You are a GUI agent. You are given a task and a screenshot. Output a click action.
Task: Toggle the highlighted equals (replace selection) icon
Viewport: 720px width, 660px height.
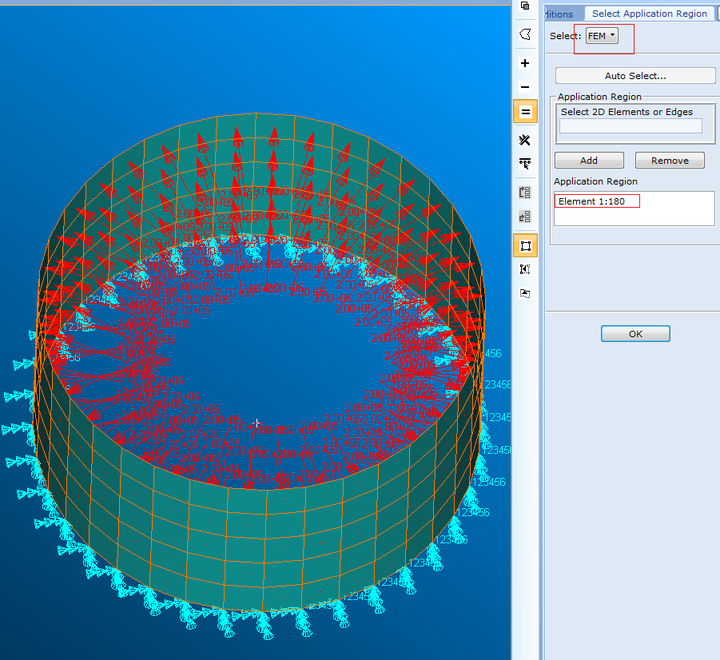coord(525,111)
